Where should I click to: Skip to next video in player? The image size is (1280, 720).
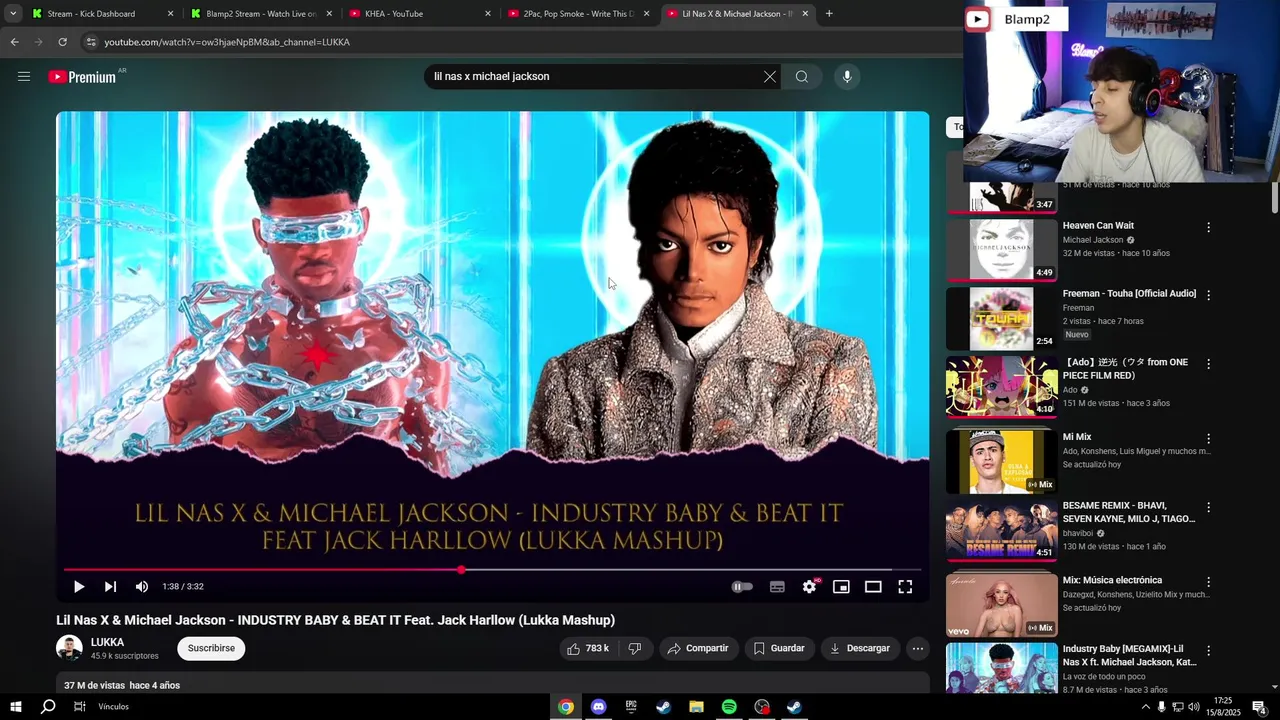(x=110, y=587)
